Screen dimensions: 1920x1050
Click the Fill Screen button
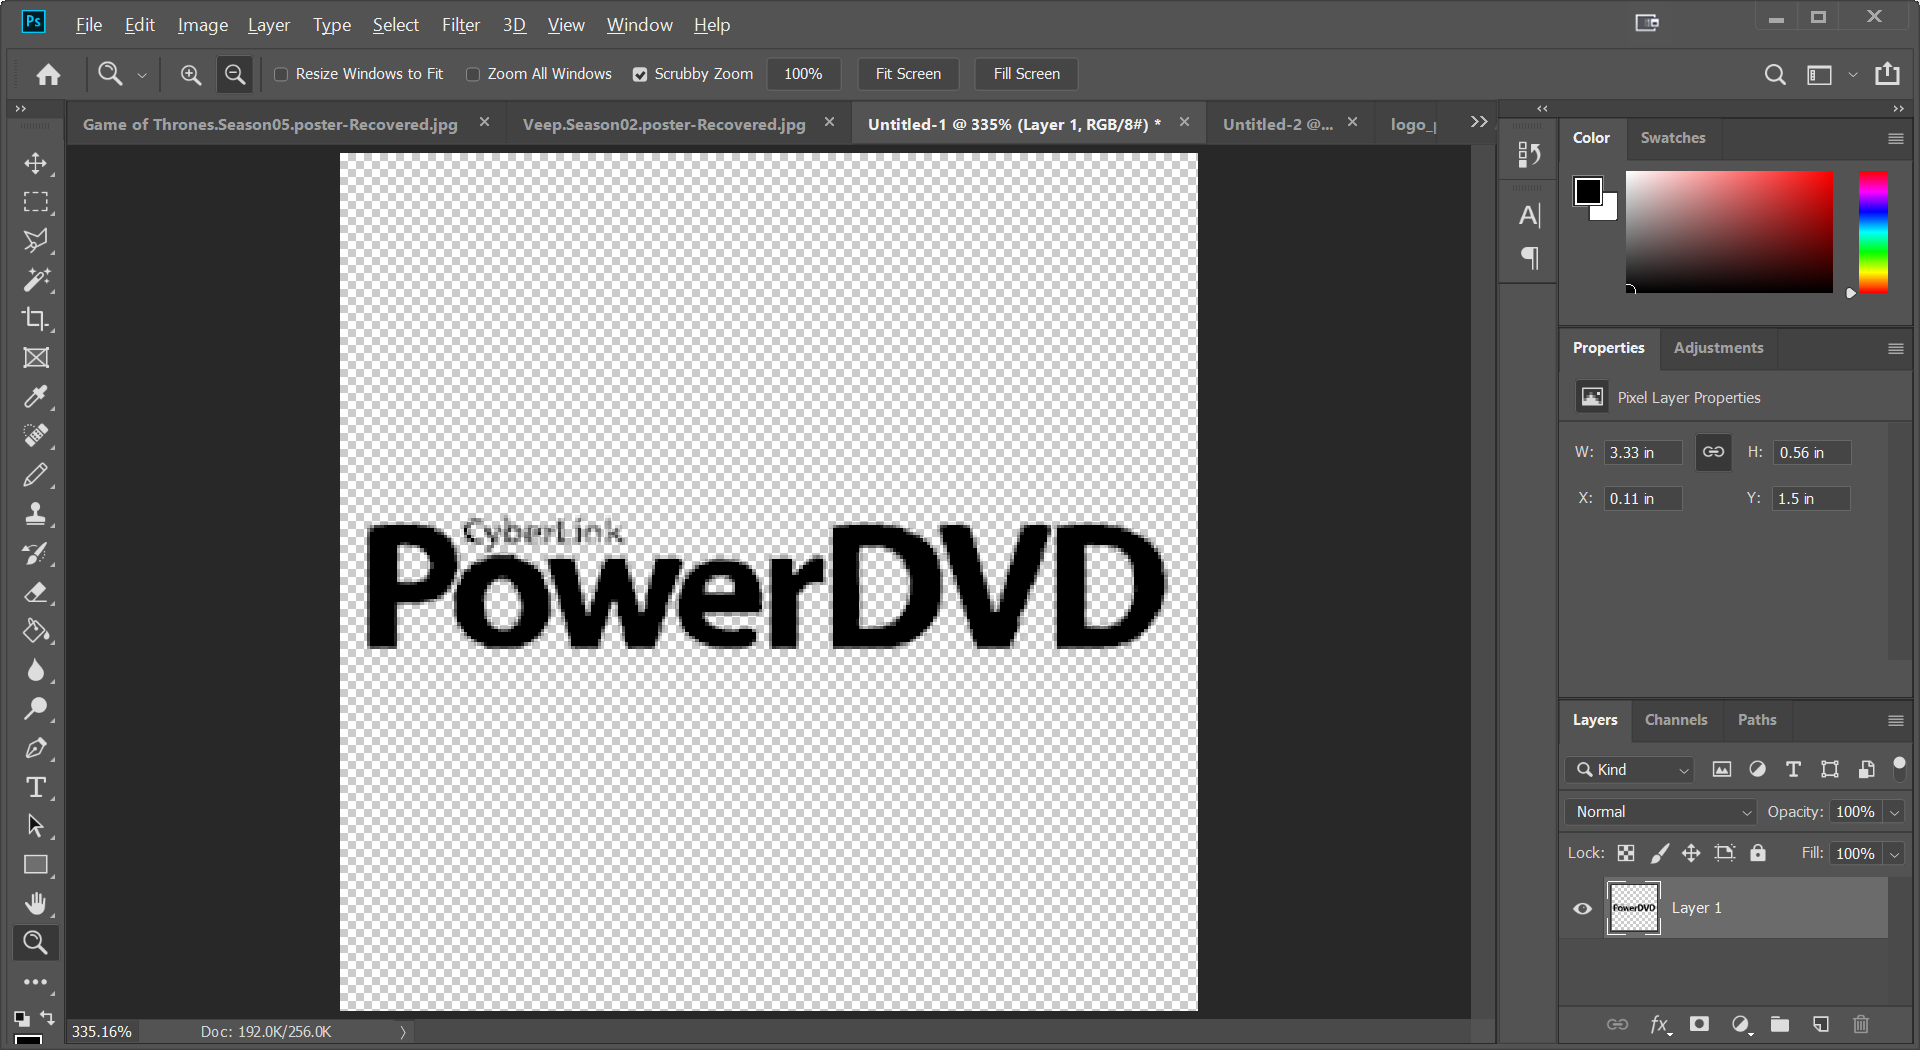point(1026,74)
